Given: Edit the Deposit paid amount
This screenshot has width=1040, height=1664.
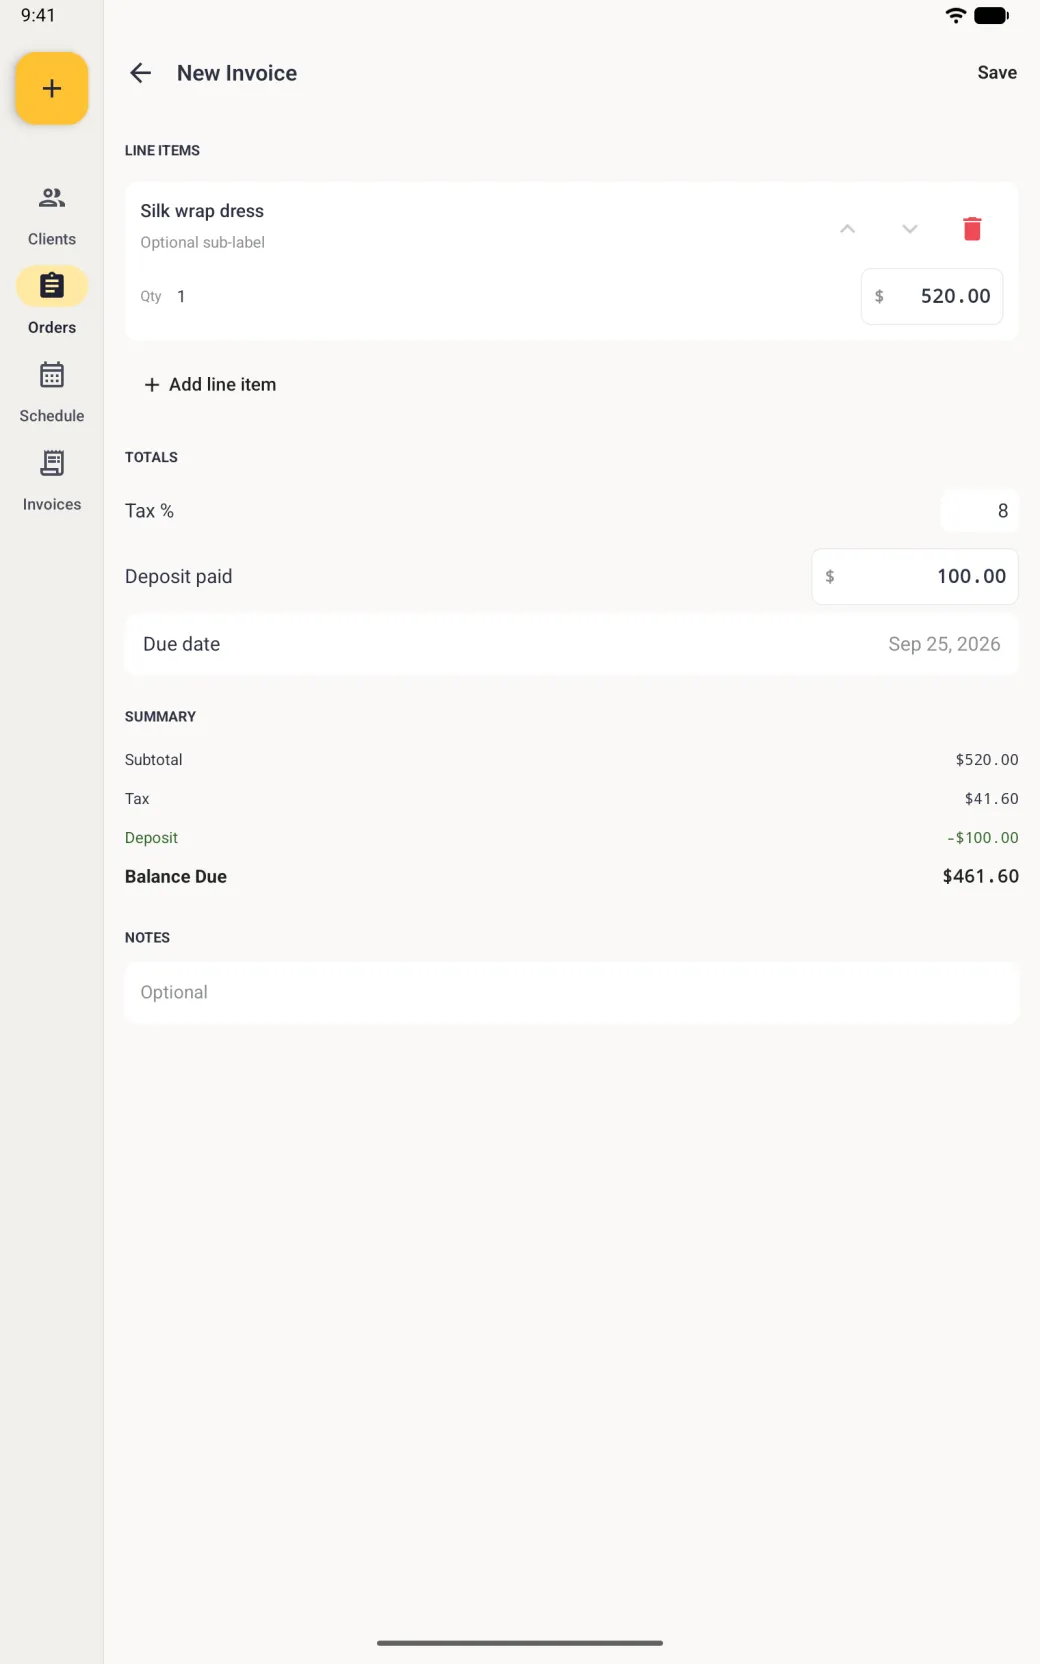Looking at the screenshot, I should 915,576.
